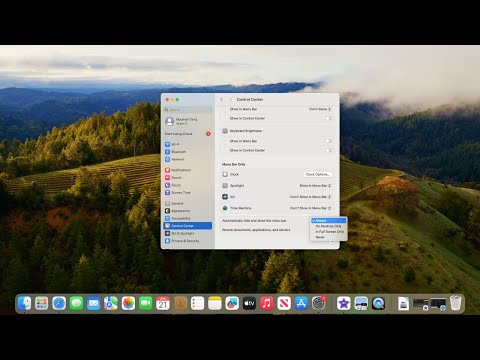Open the document file in the Dock
480x360 pixels.
click(403, 303)
